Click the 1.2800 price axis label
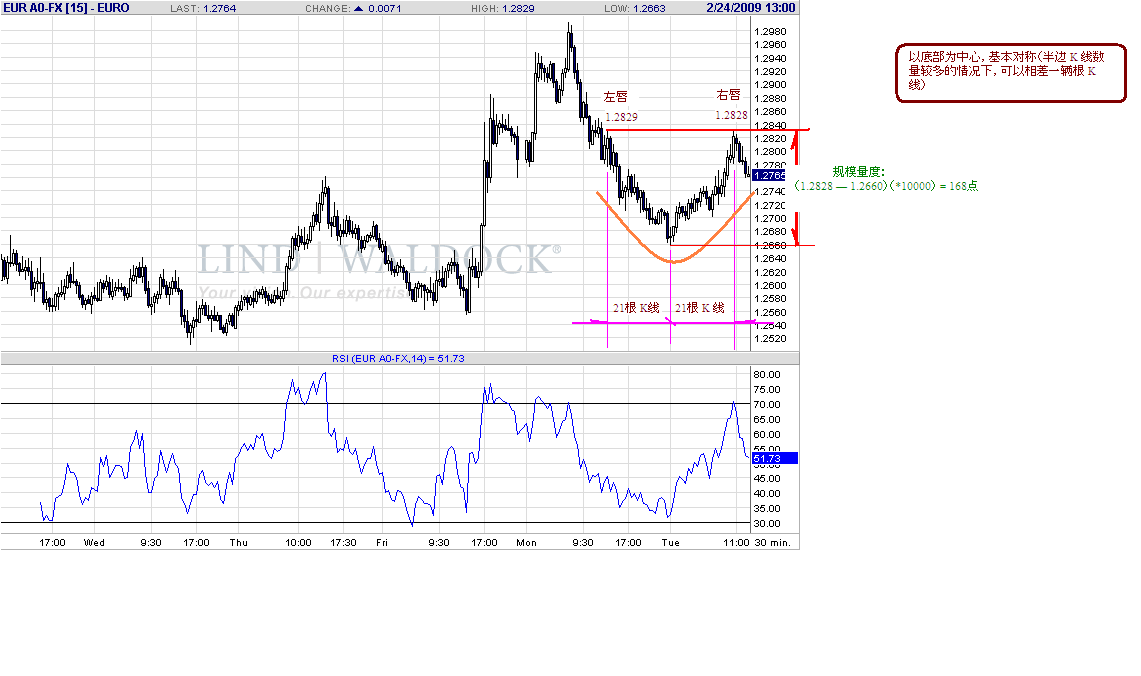The width and height of the screenshot is (1141, 676). 770,152
